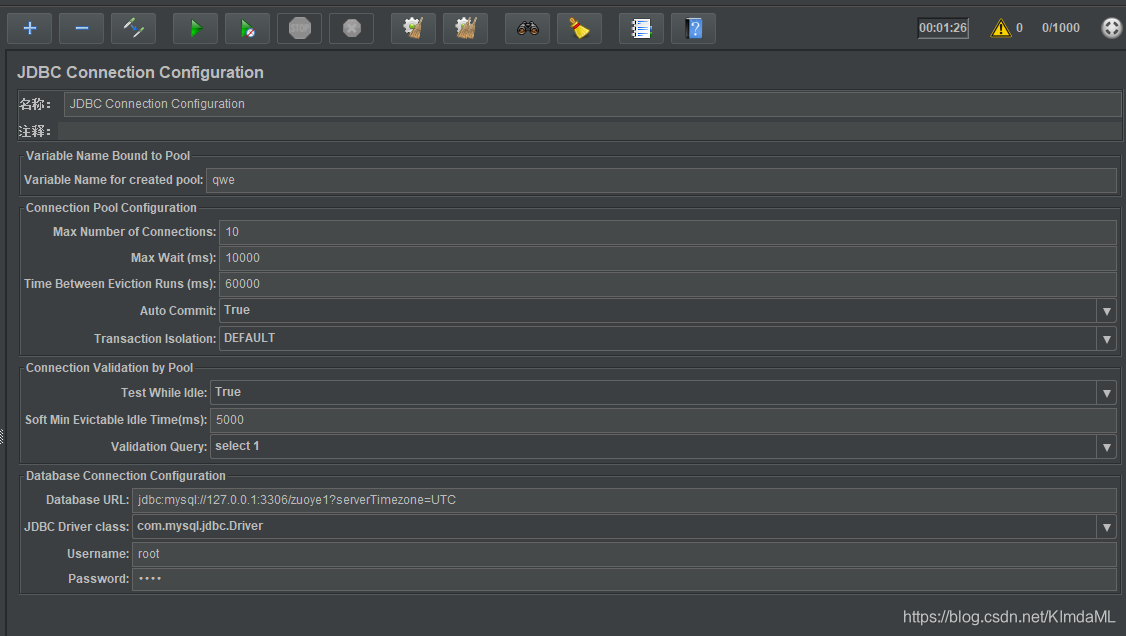Click the Toggle enable/disable toolbar icon
The width and height of the screenshot is (1126, 636).
coord(134,29)
